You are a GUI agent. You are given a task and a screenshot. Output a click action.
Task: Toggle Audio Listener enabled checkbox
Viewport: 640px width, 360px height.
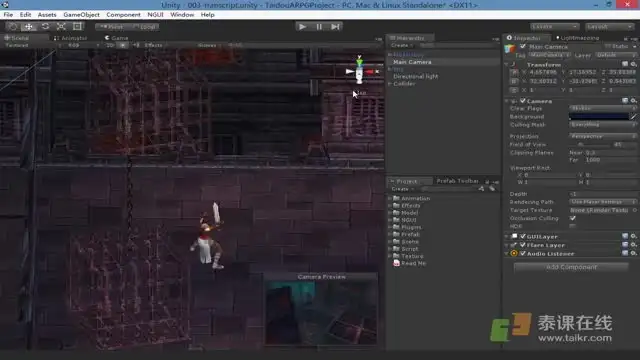point(522,253)
